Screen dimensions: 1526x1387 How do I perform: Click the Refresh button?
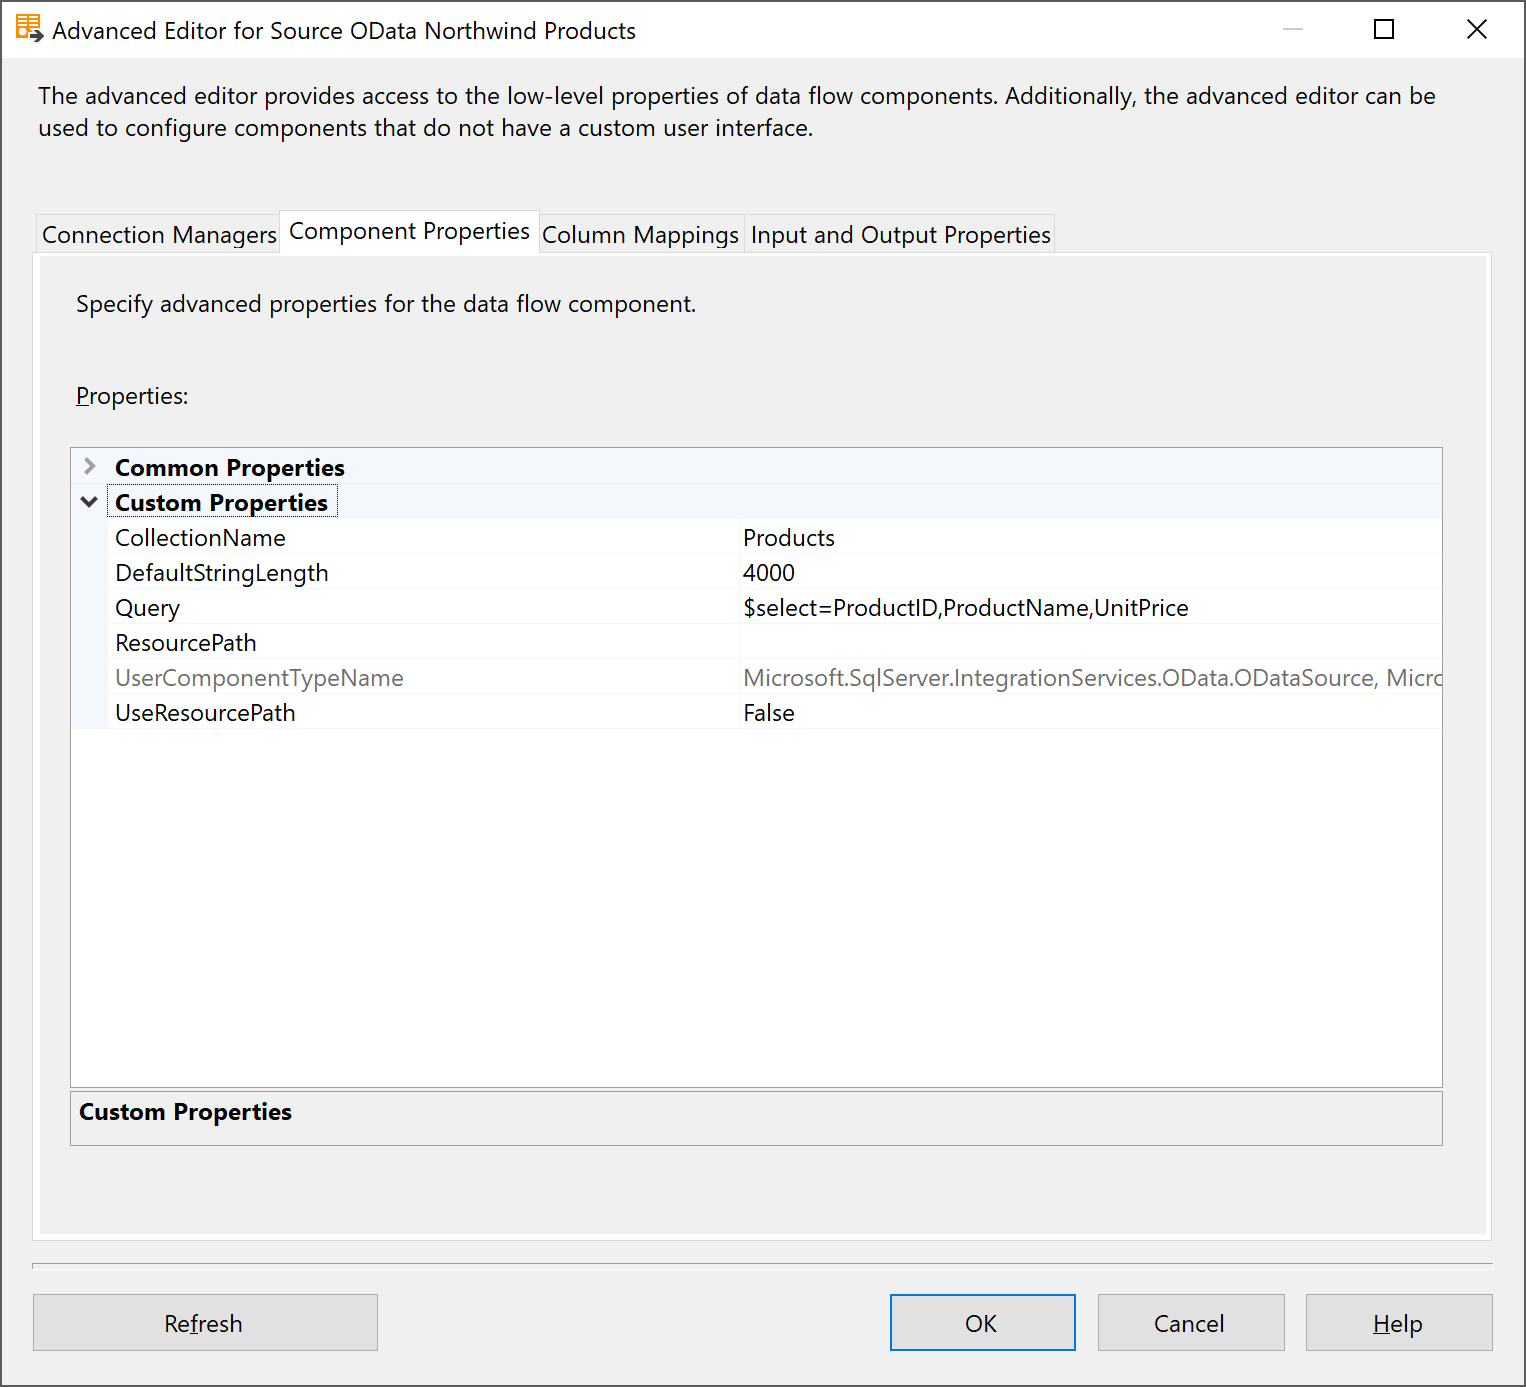tap(205, 1323)
